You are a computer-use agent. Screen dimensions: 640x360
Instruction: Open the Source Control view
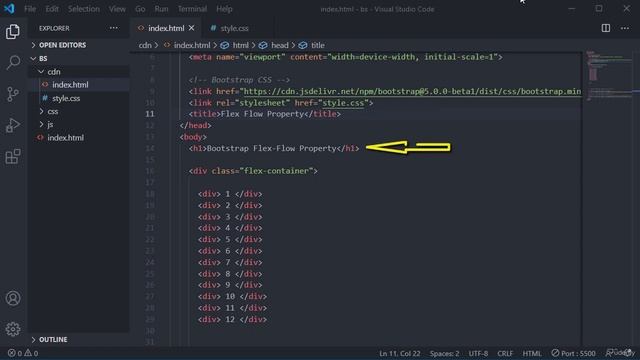pyautogui.click(x=13, y=94)
